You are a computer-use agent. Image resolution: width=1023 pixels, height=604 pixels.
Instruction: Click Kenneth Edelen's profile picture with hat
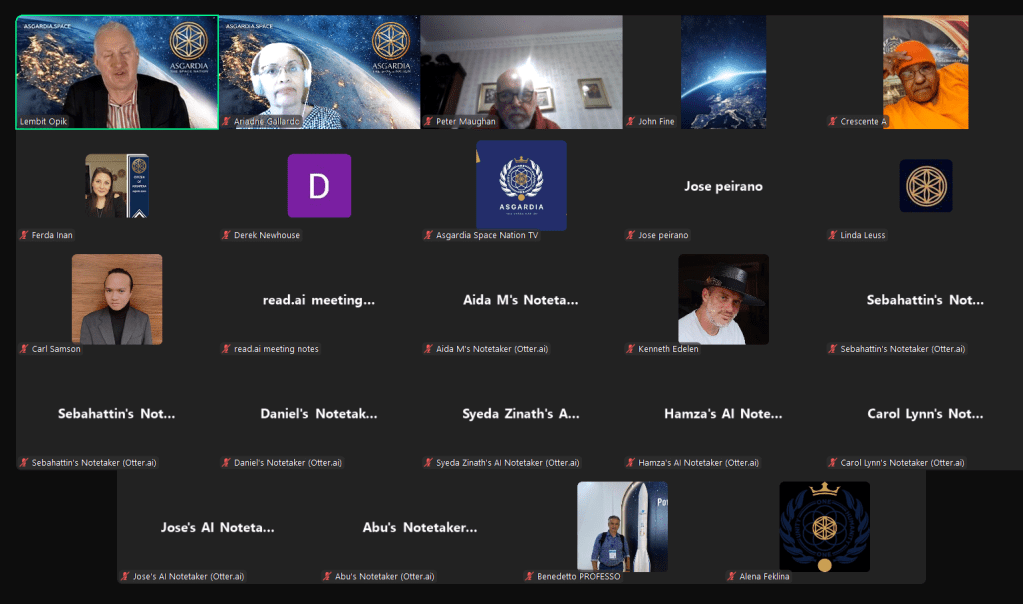723,299
